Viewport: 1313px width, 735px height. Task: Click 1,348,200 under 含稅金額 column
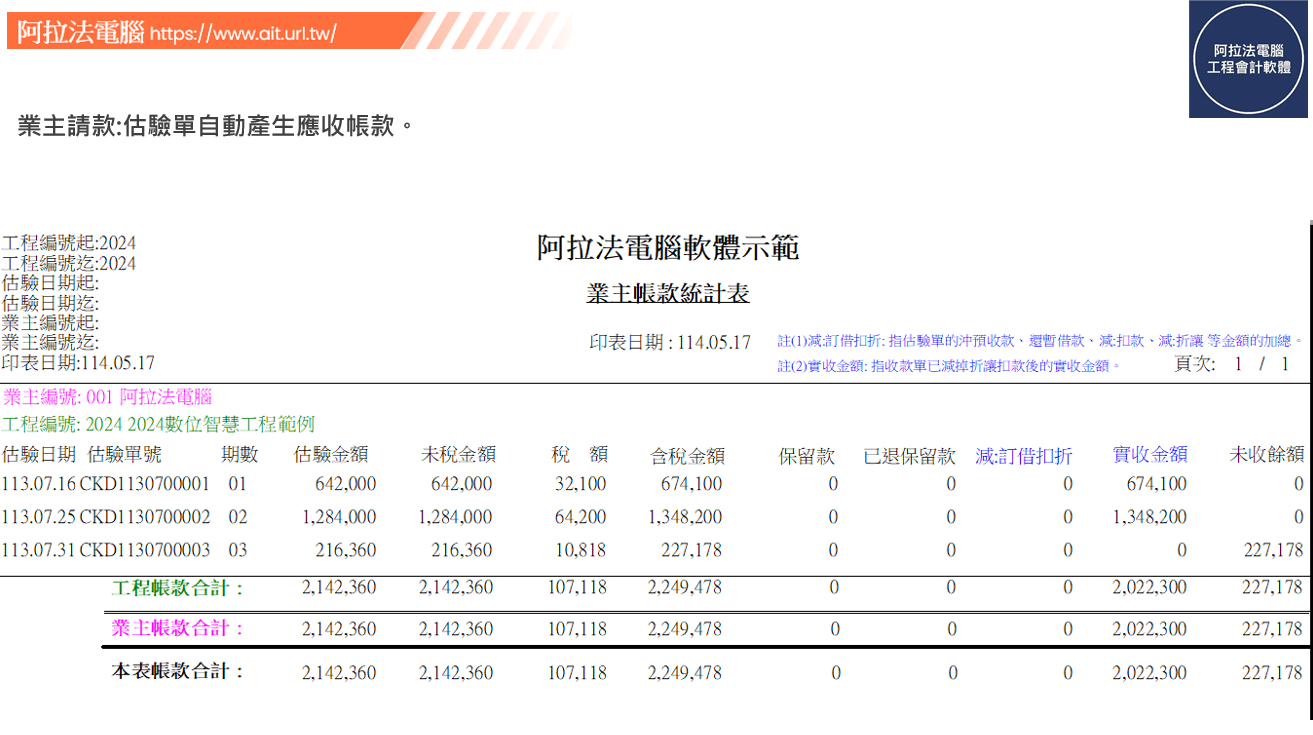685,517
